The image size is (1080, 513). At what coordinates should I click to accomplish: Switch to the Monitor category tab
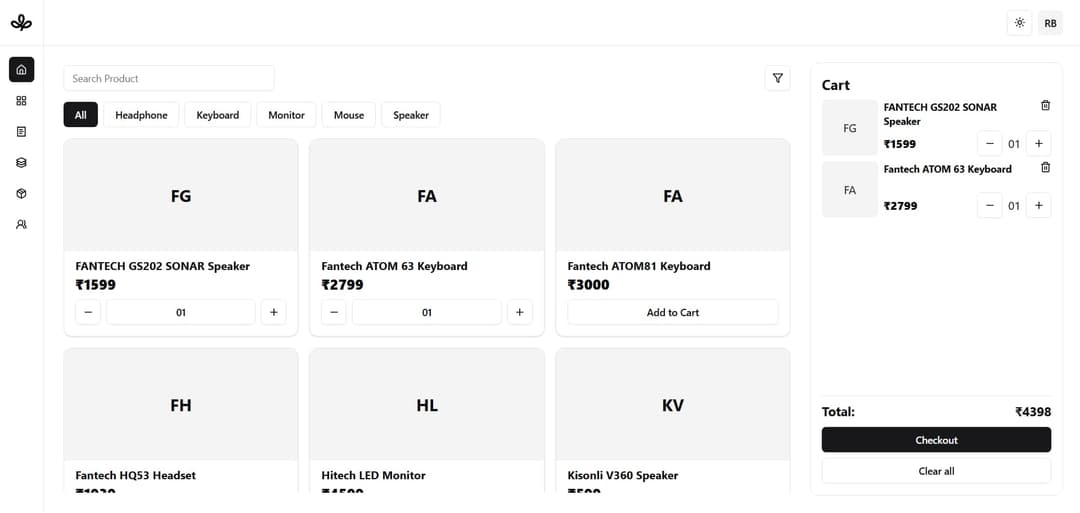click(x=286, y=115)
